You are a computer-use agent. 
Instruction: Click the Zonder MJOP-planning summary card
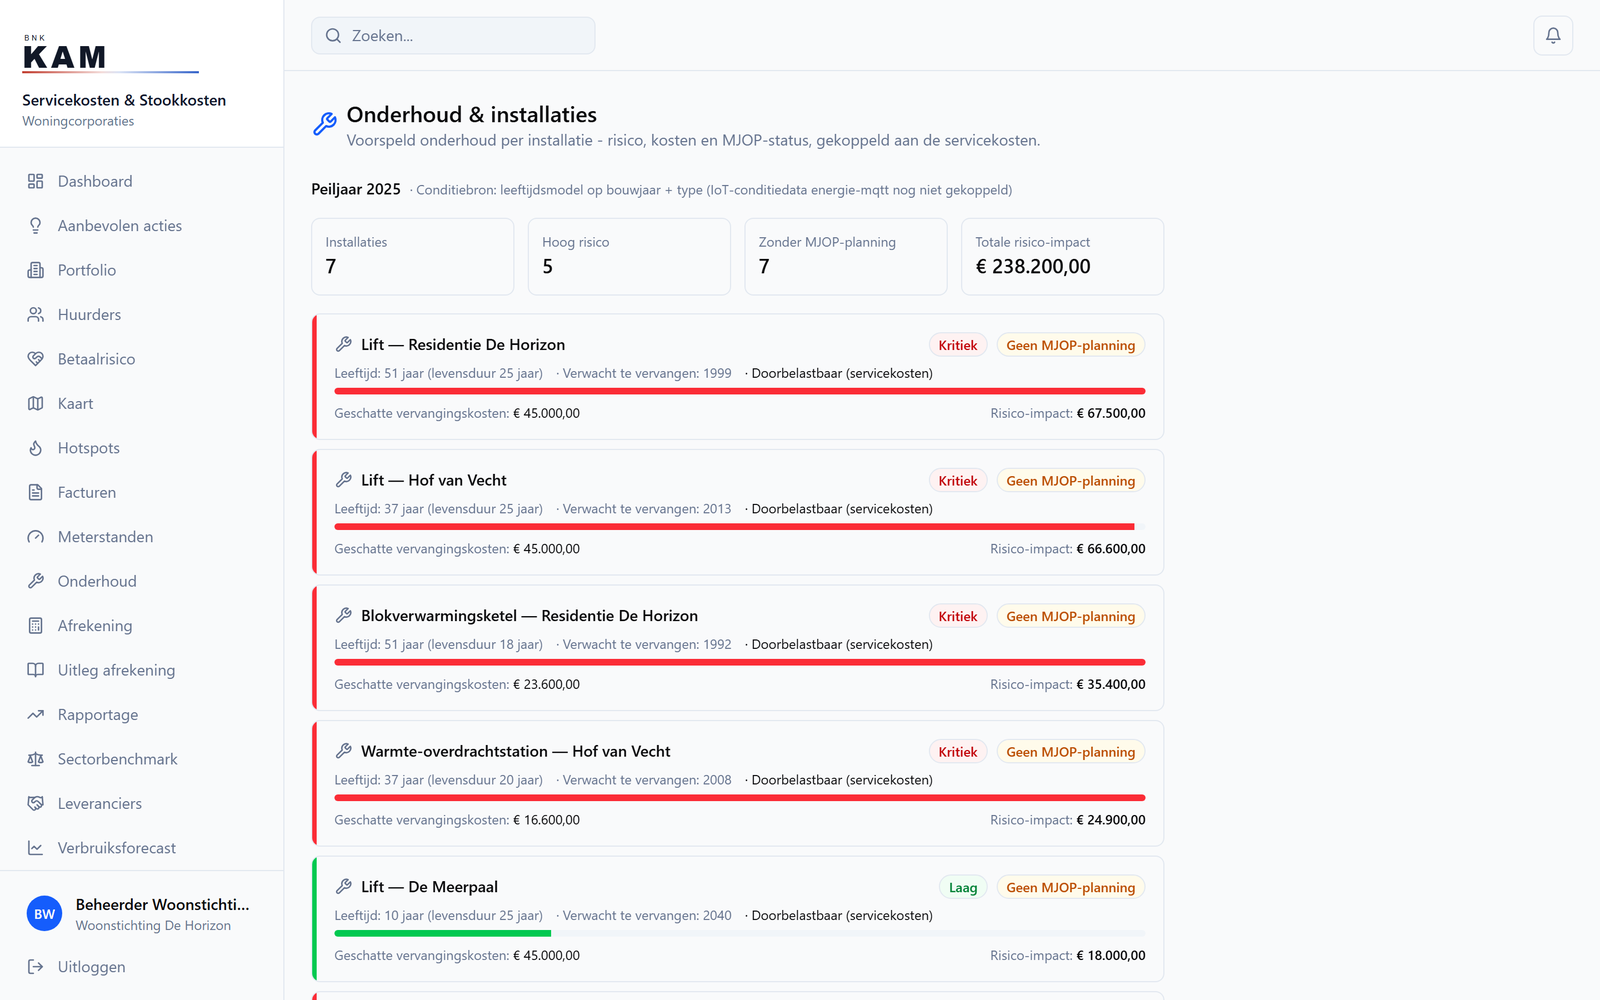[x=846, y=257]
